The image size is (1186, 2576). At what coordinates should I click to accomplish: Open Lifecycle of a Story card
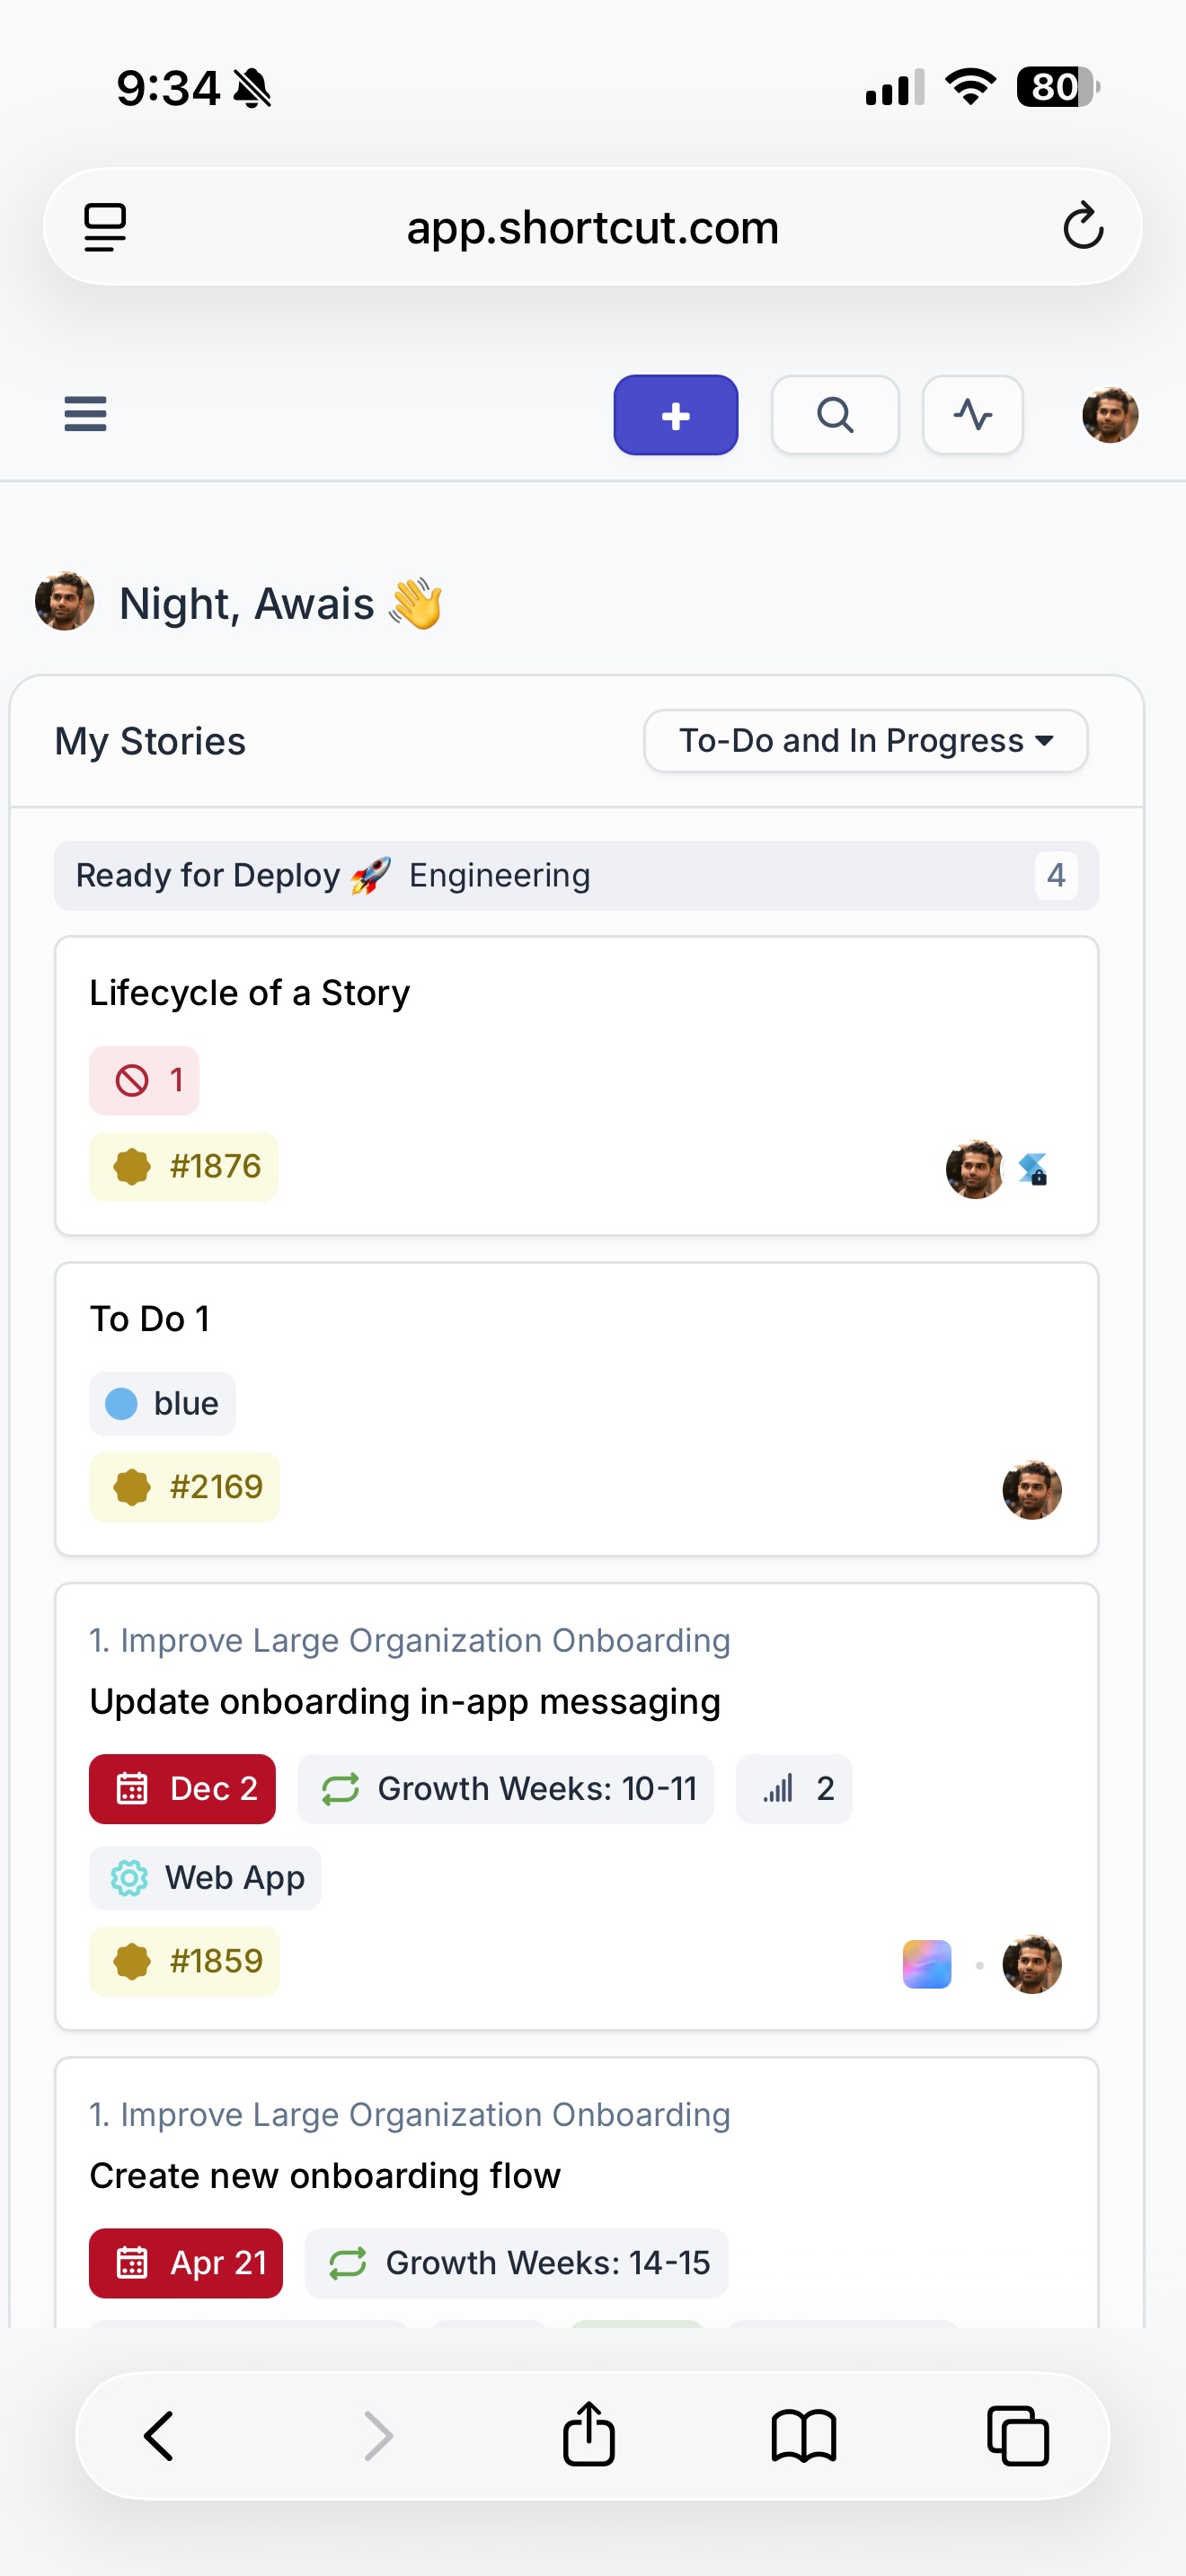(x=250, y=993)
